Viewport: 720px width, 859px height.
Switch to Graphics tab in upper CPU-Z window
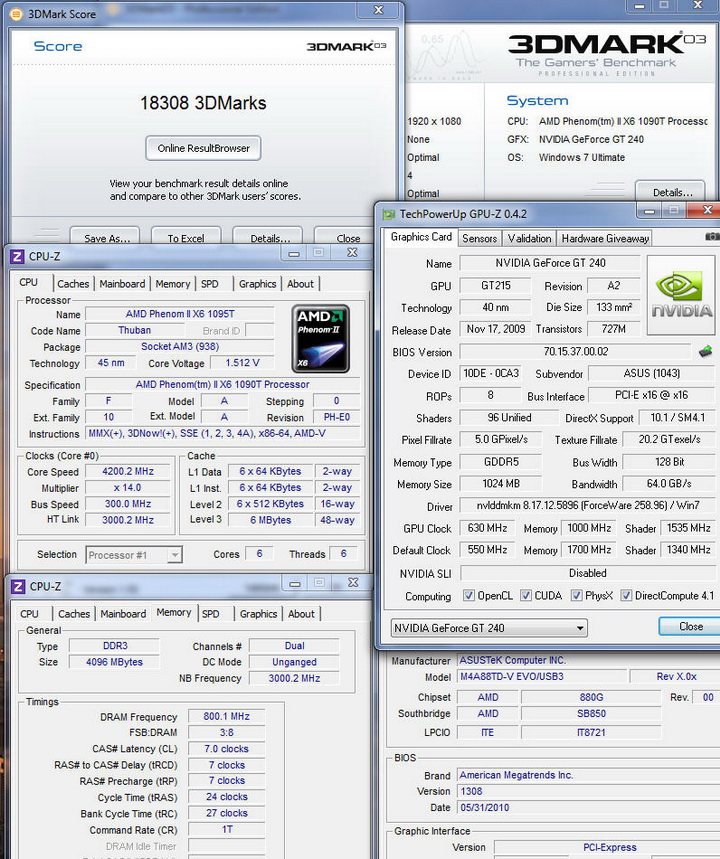258,284
